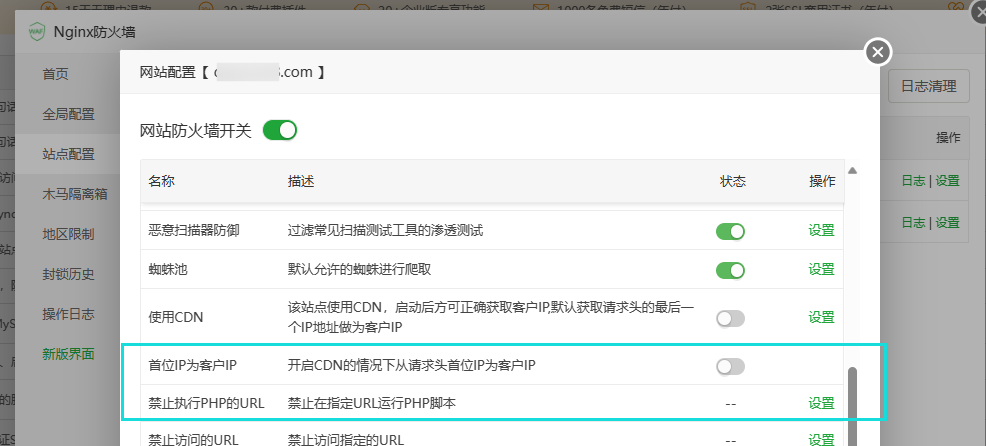Click the rule list scrollbar up arrow
Screen dimensions: 986x446
tap(853, 170)
